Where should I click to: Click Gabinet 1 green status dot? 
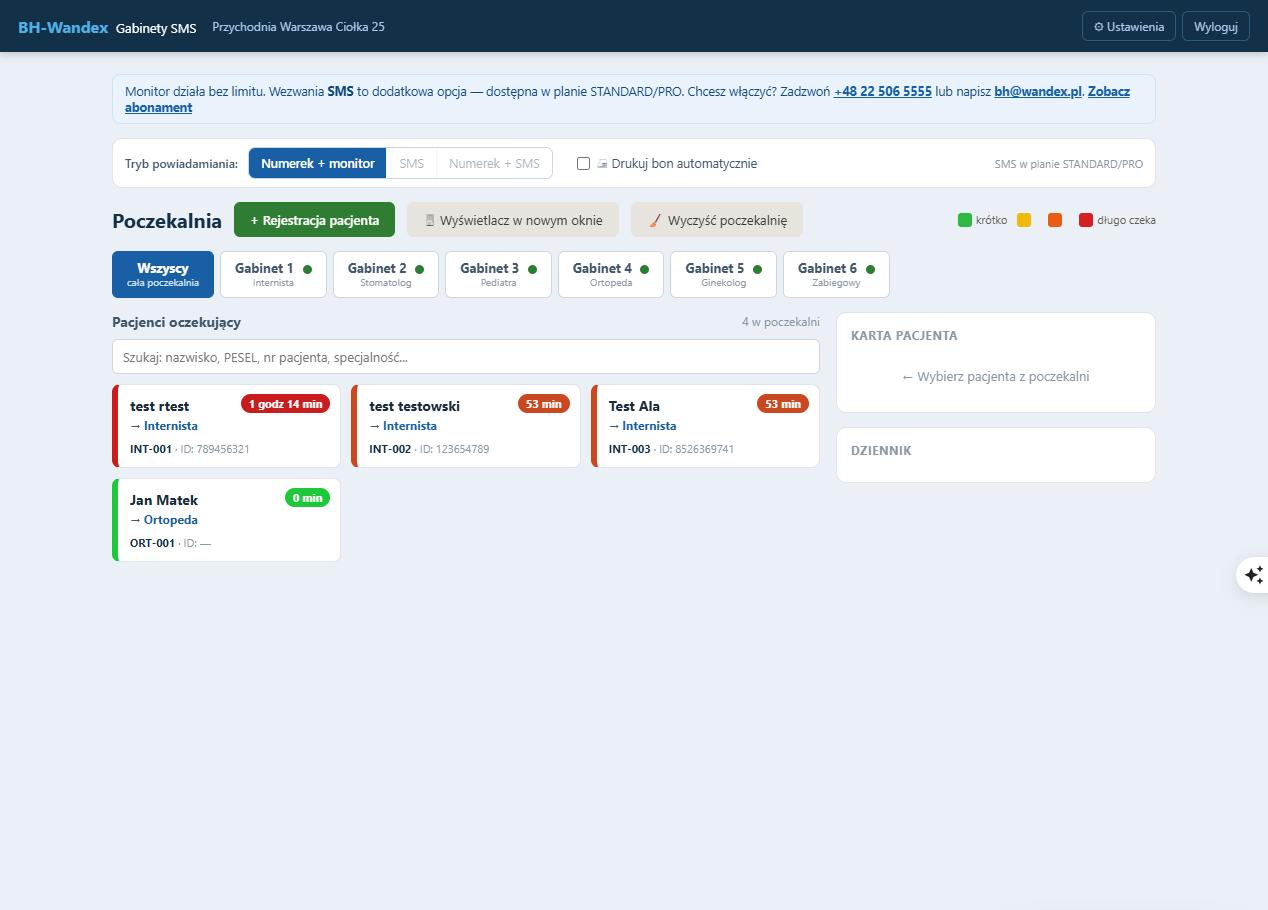pyautogui.click(x=307, y=269)
